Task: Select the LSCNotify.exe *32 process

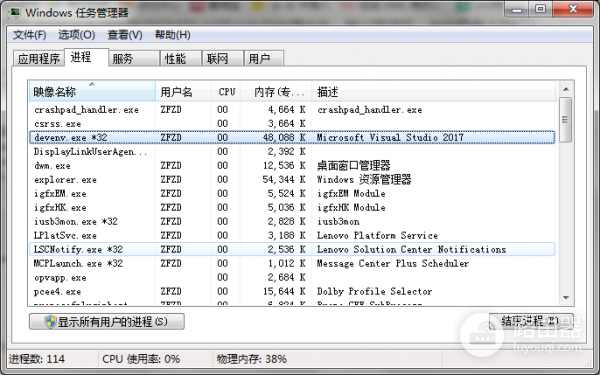Action: 292,249
